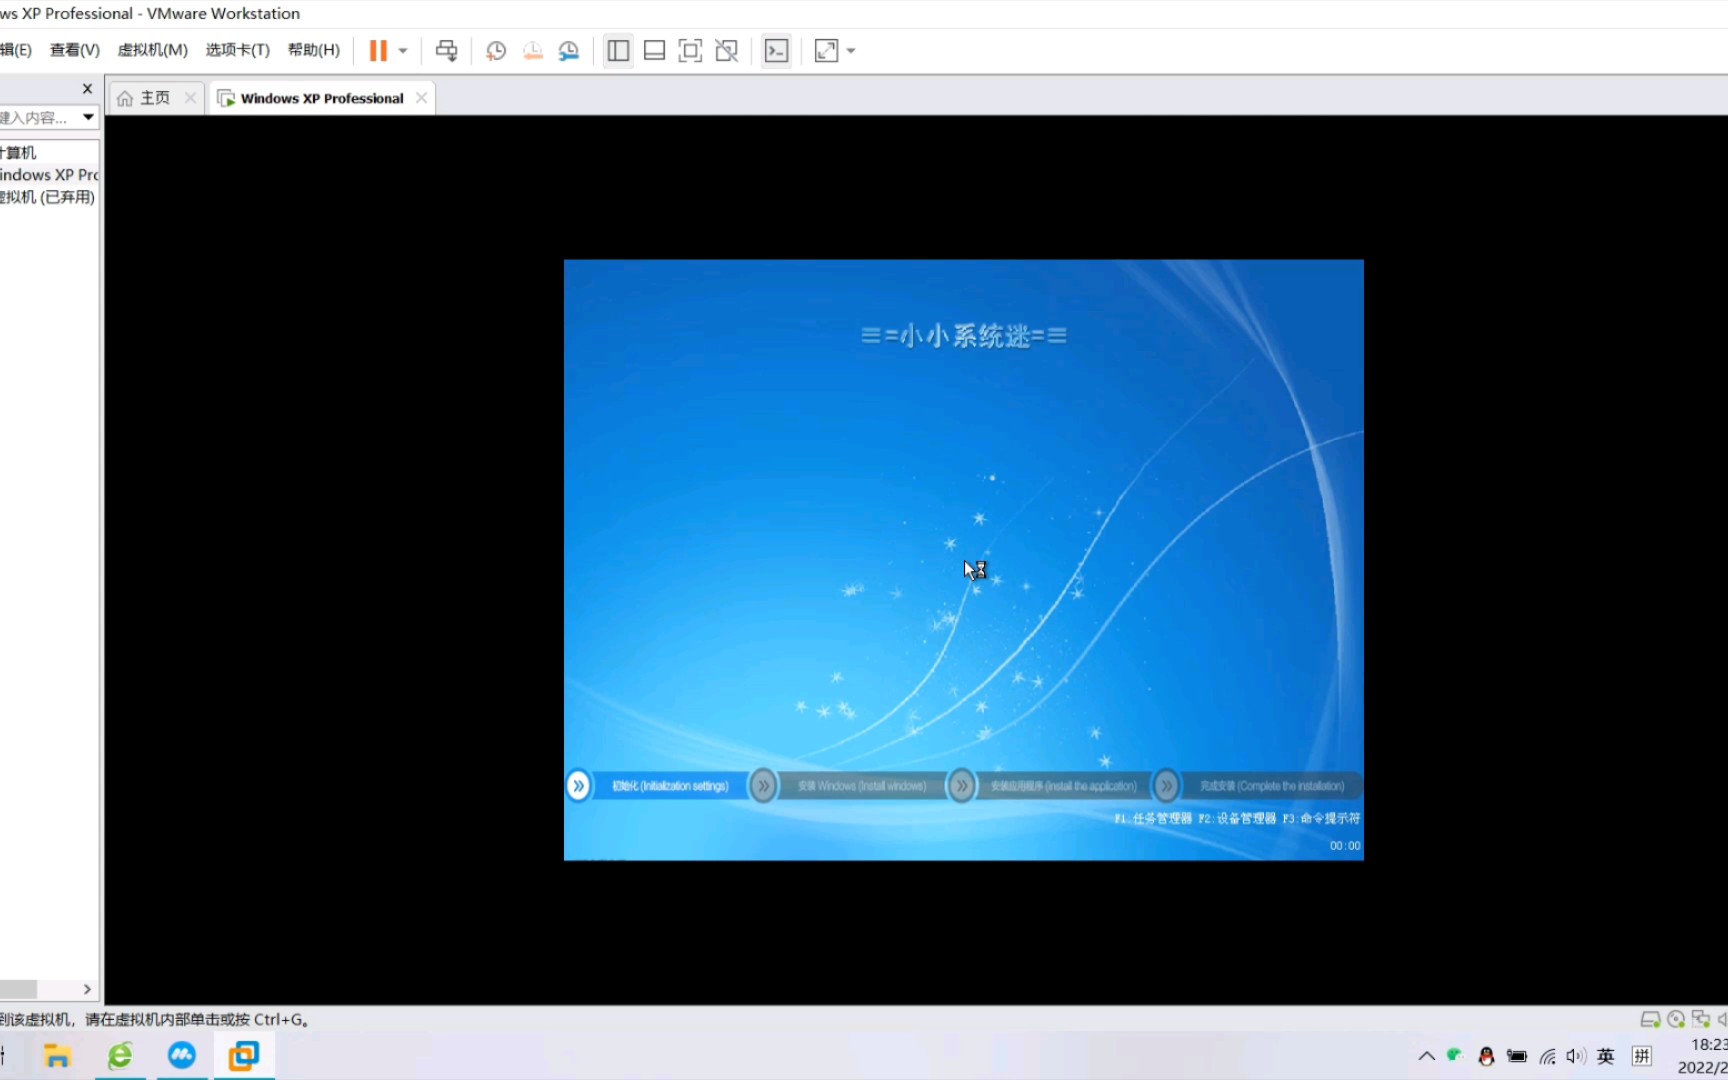1728x1080 pixels.
Task: Open the power options dropdown beside pause
Action: [x=403, y=51]
